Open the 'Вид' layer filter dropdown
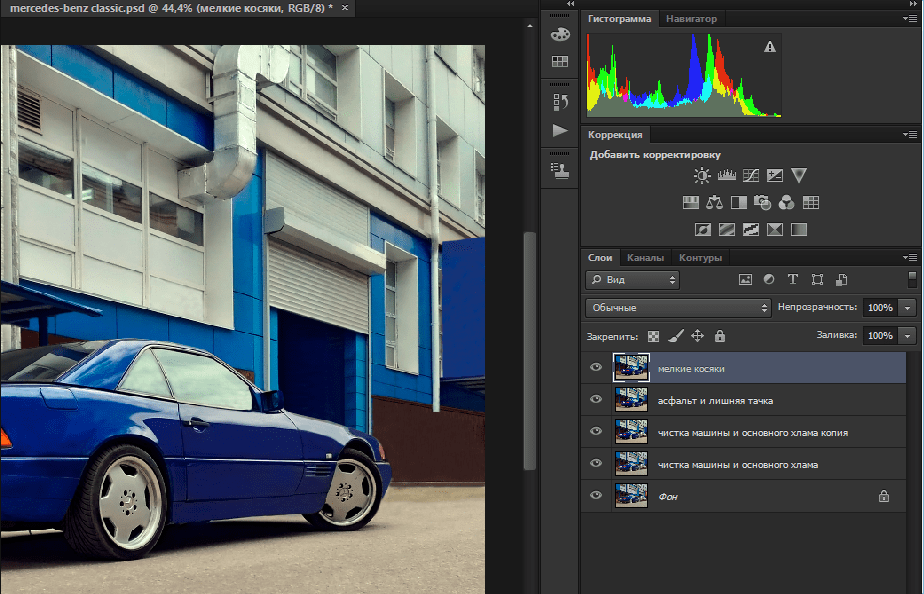 pyautogui.click(x=632, y=280)
